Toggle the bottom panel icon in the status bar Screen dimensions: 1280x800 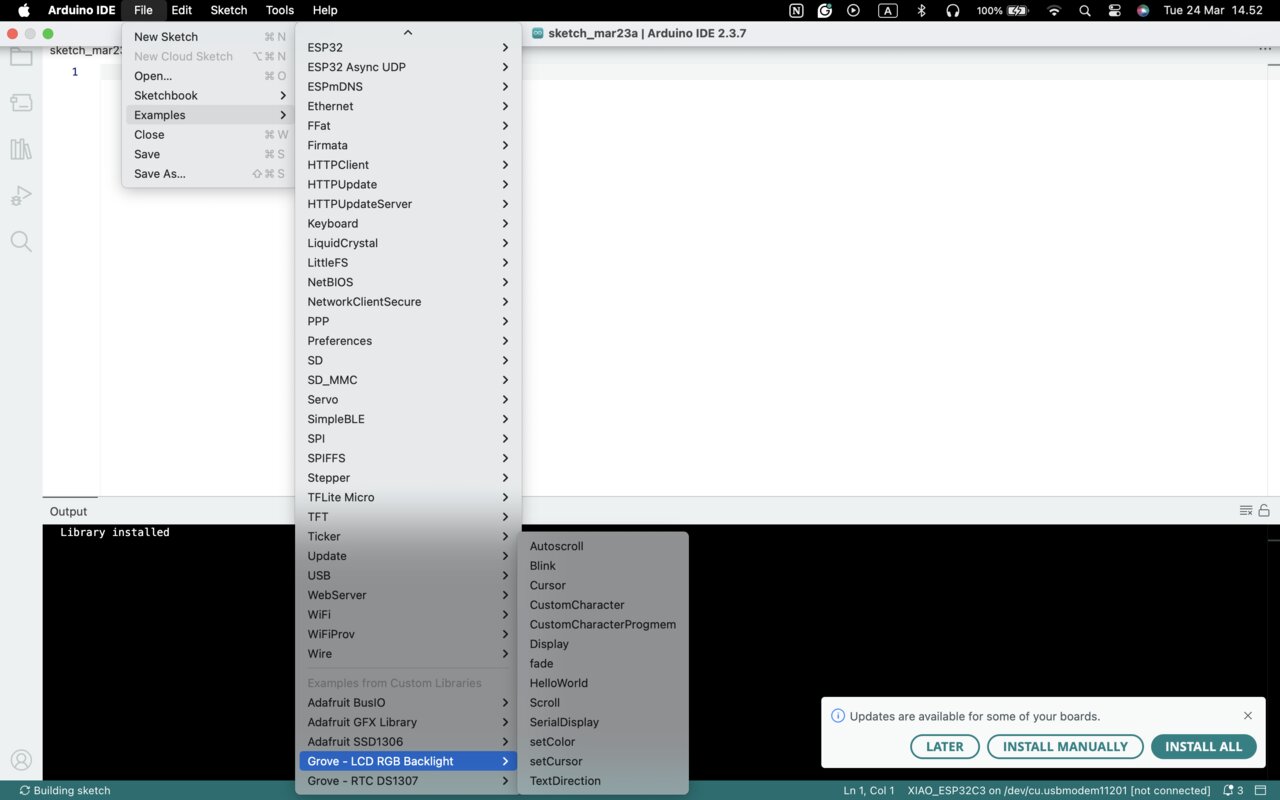pos(1261,790)
